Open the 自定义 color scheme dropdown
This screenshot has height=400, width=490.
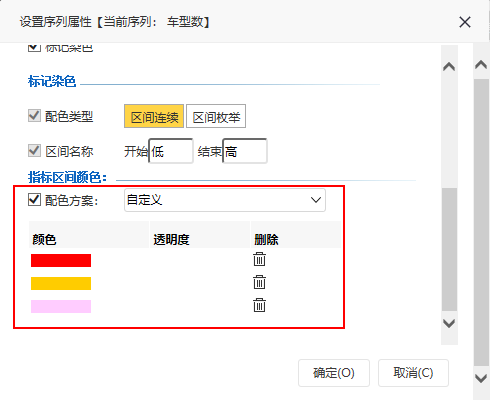point(225,200)
